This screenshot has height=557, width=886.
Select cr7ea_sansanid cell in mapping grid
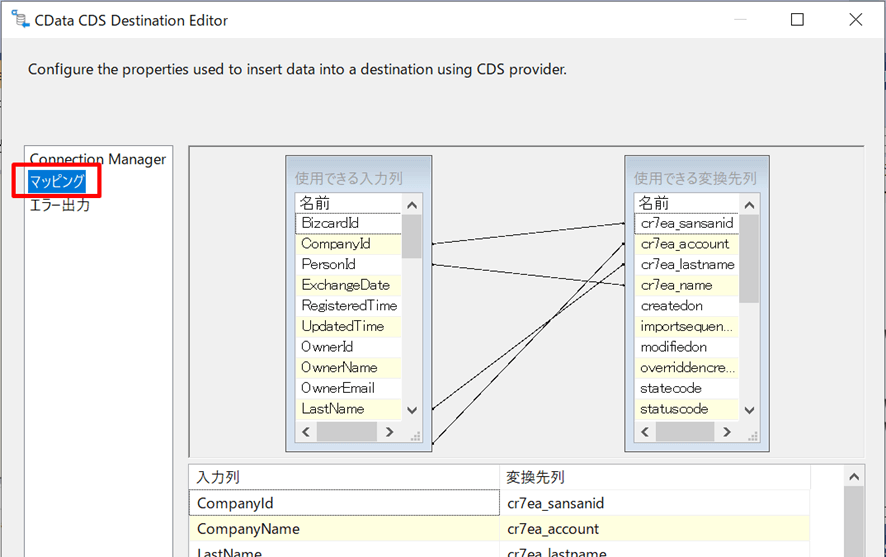coord(655,503)
